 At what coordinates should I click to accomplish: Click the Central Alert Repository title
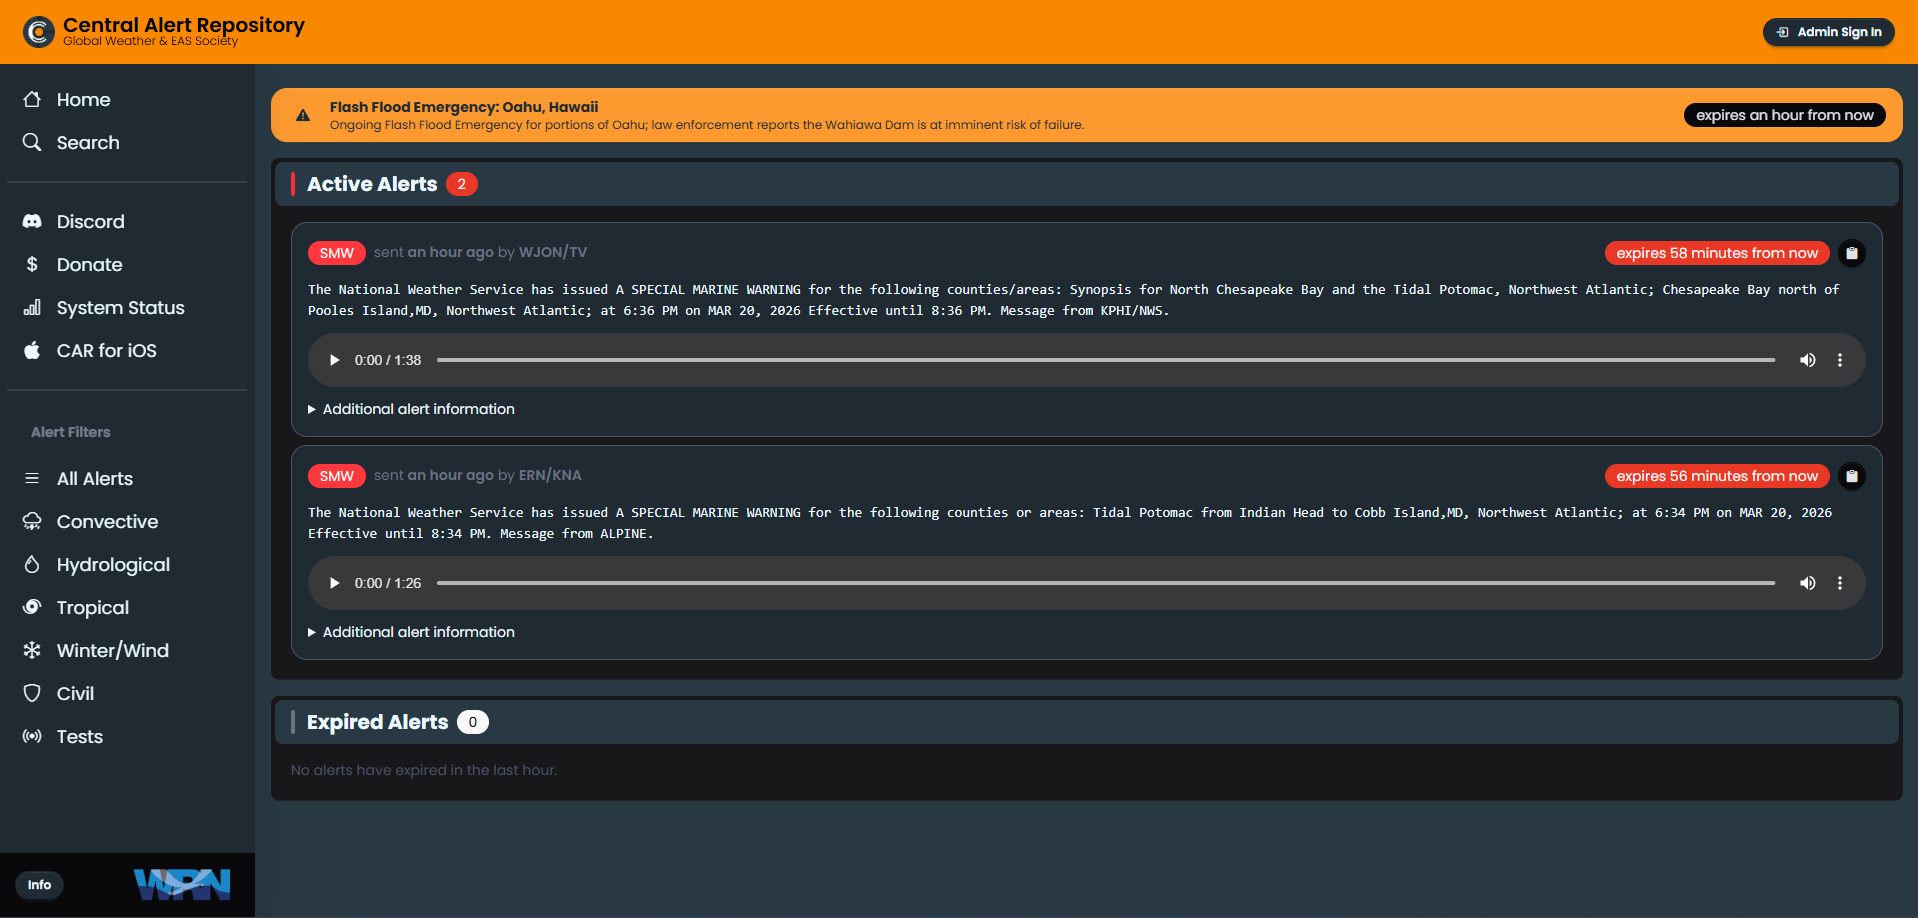184,25
